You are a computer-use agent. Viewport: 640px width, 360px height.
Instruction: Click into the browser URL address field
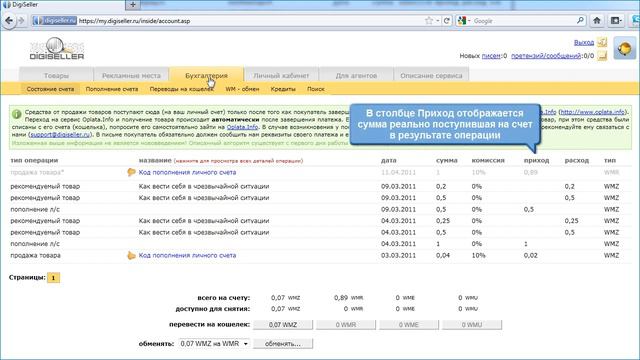tap(249, 20)
